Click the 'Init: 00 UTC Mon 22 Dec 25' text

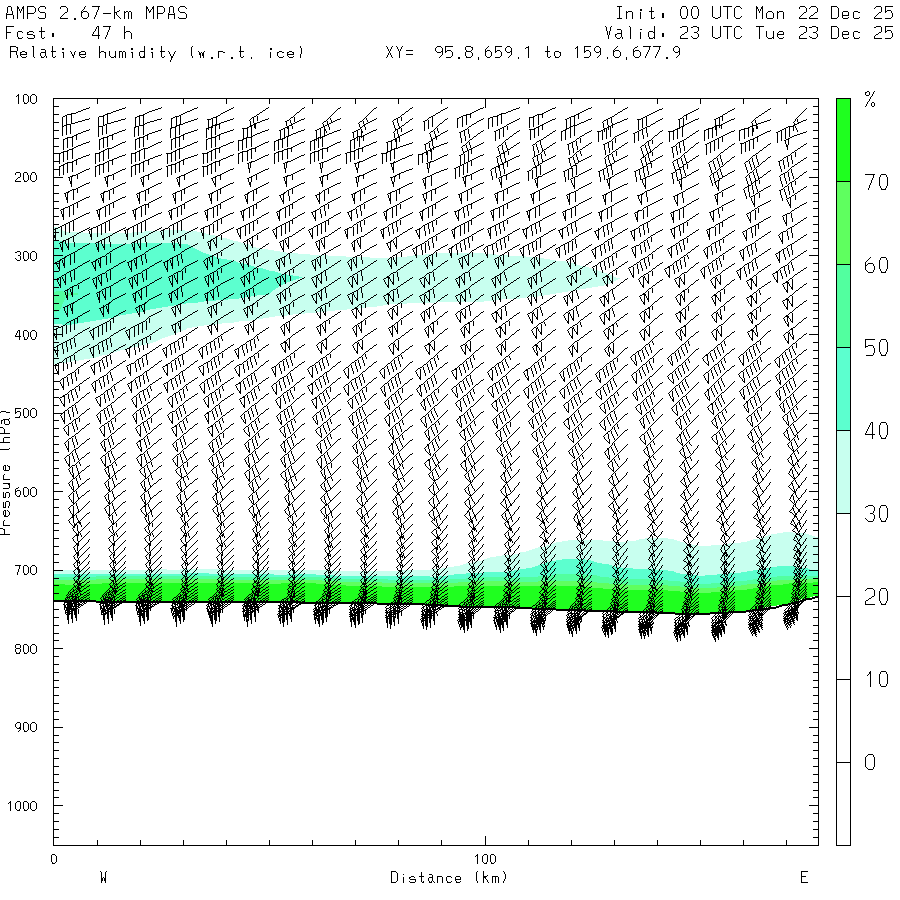(754, 13)
